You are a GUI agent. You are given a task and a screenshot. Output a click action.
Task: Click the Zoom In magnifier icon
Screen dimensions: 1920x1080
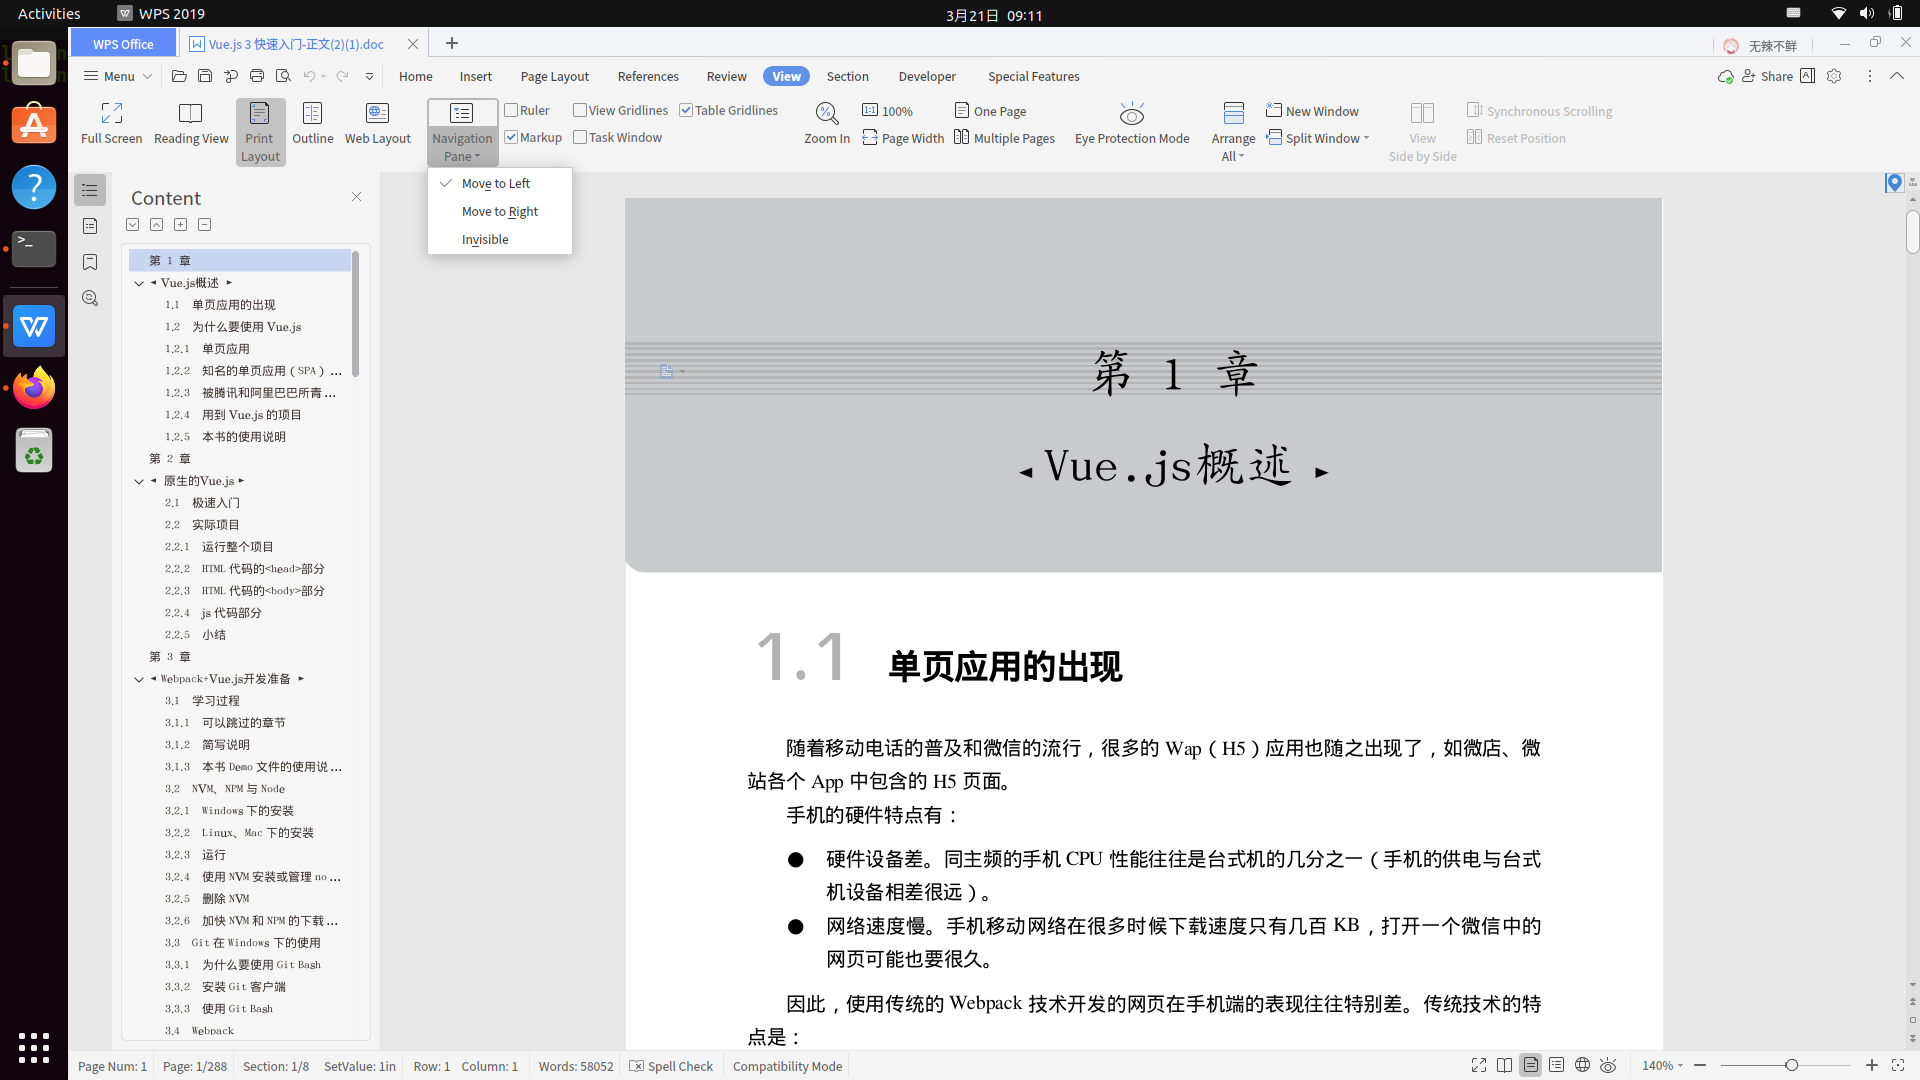(826, 113)
